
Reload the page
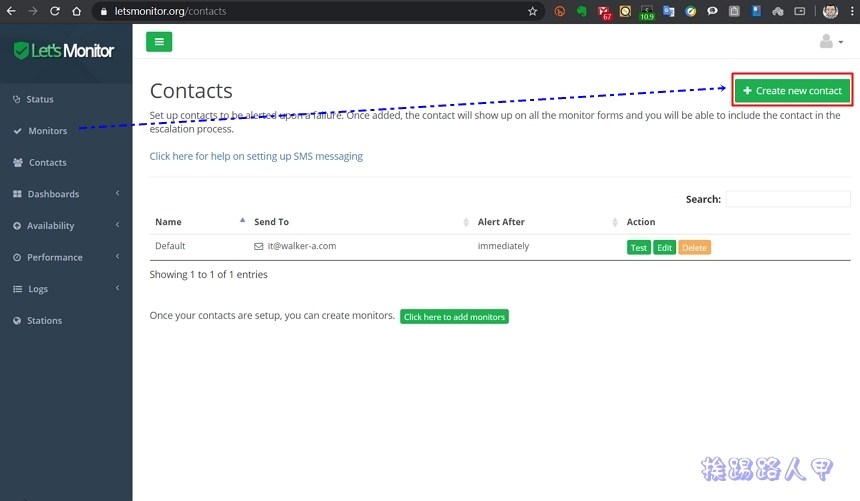tap(55, 11)
